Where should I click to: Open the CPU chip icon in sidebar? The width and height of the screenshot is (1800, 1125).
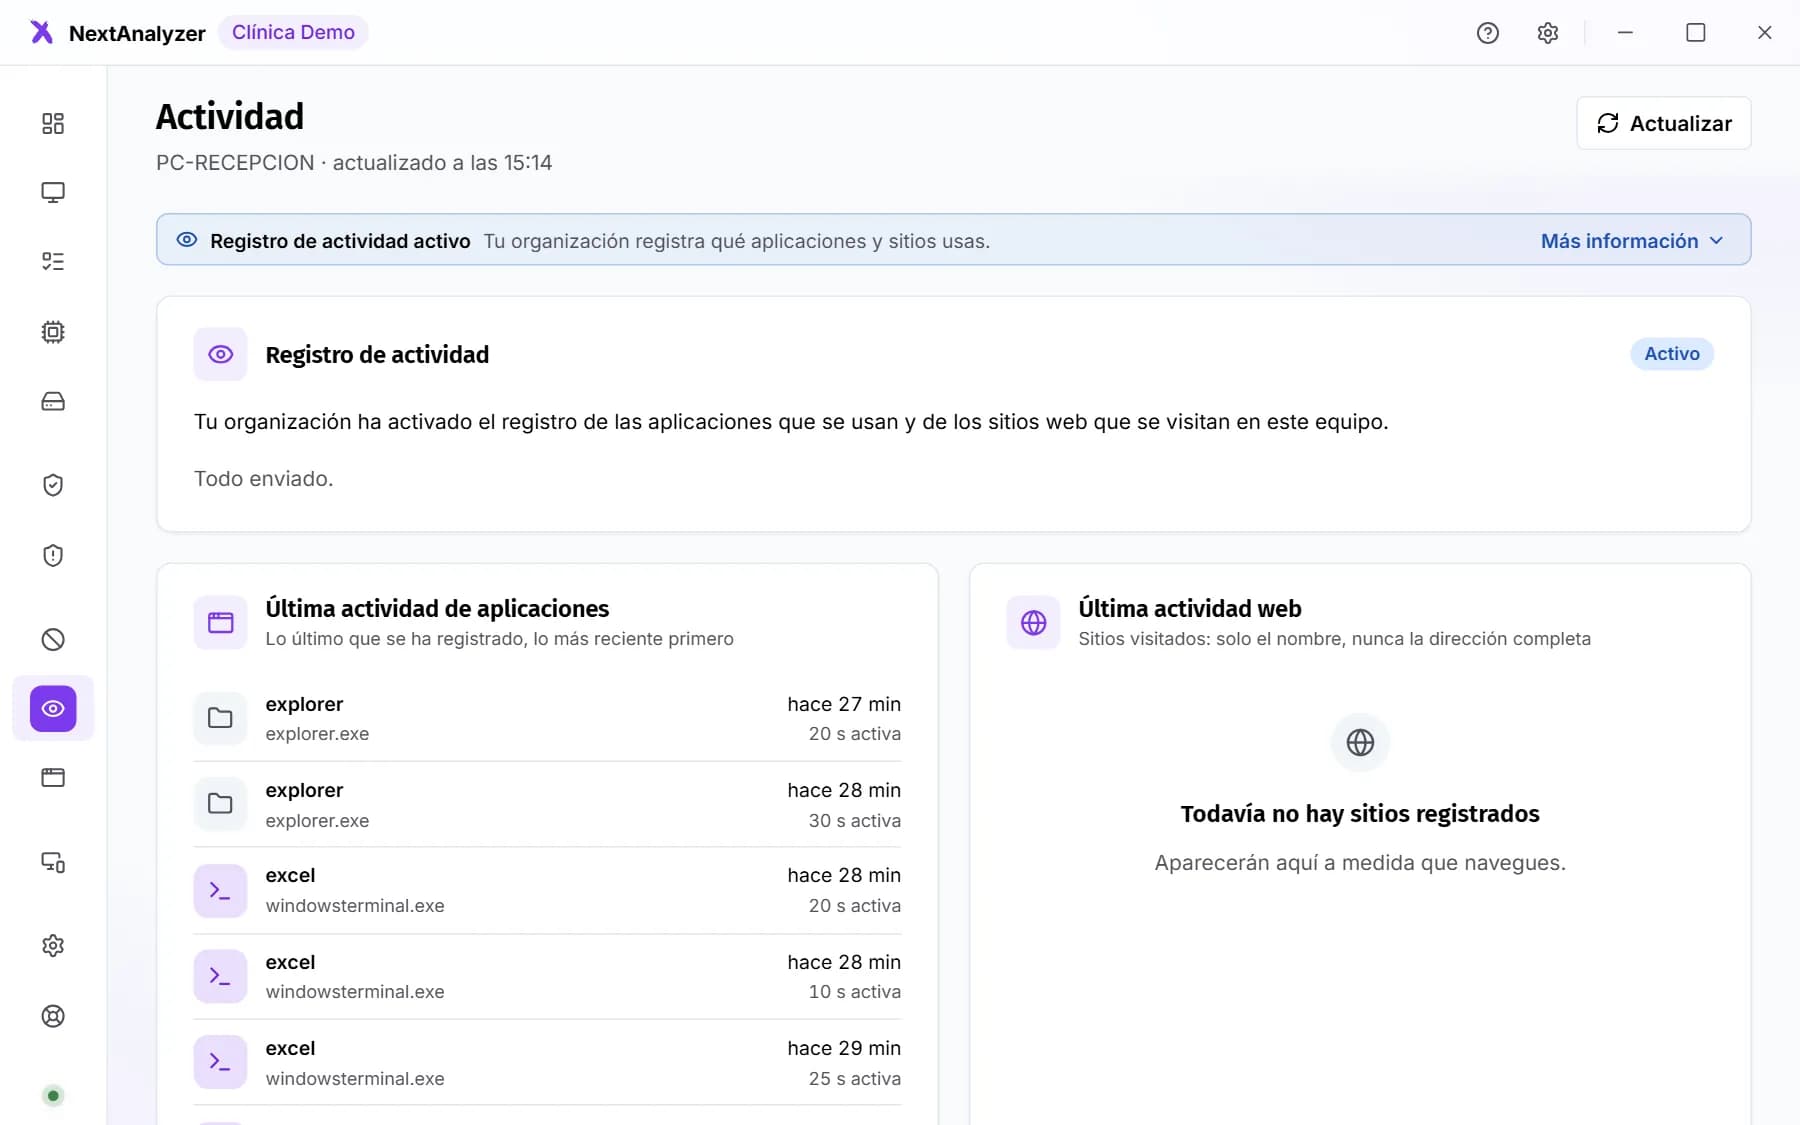(x=53, y=332)
